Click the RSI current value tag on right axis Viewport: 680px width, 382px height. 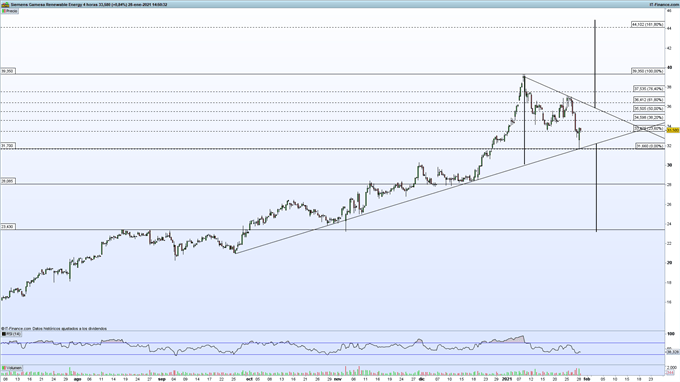tap(673, 352)
